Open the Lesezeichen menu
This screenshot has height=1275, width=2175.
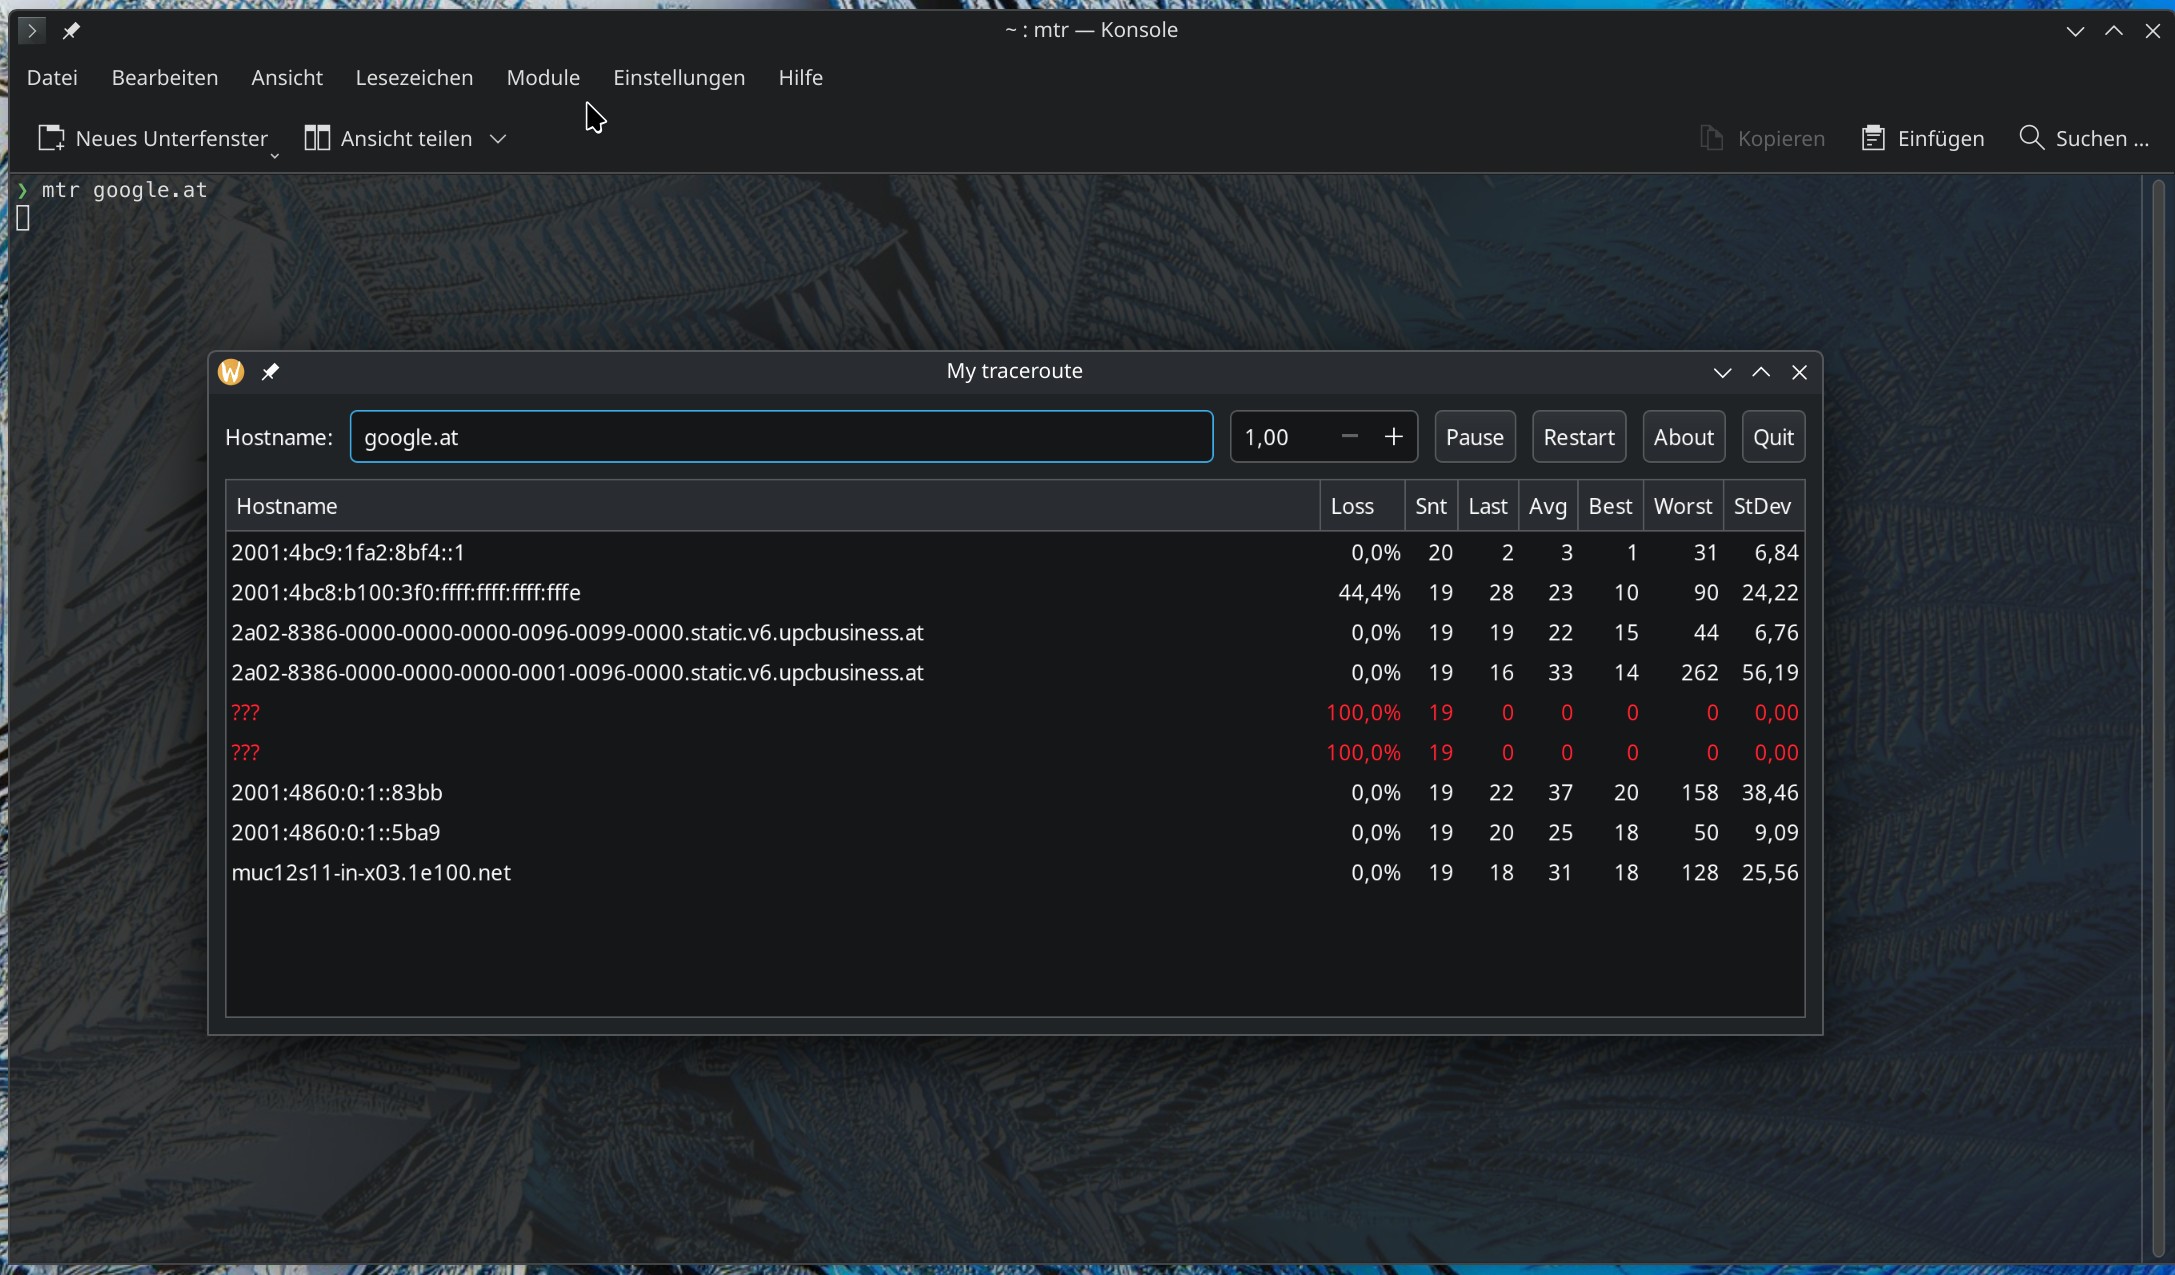[x=414, y=78]
